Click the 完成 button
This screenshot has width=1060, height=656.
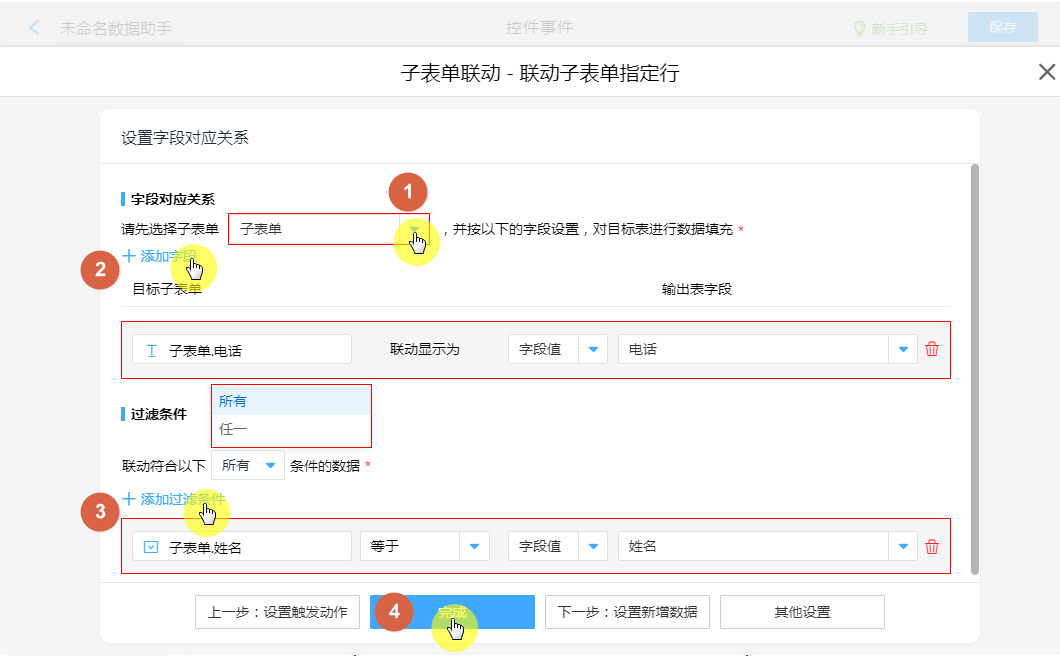[452, 612]
